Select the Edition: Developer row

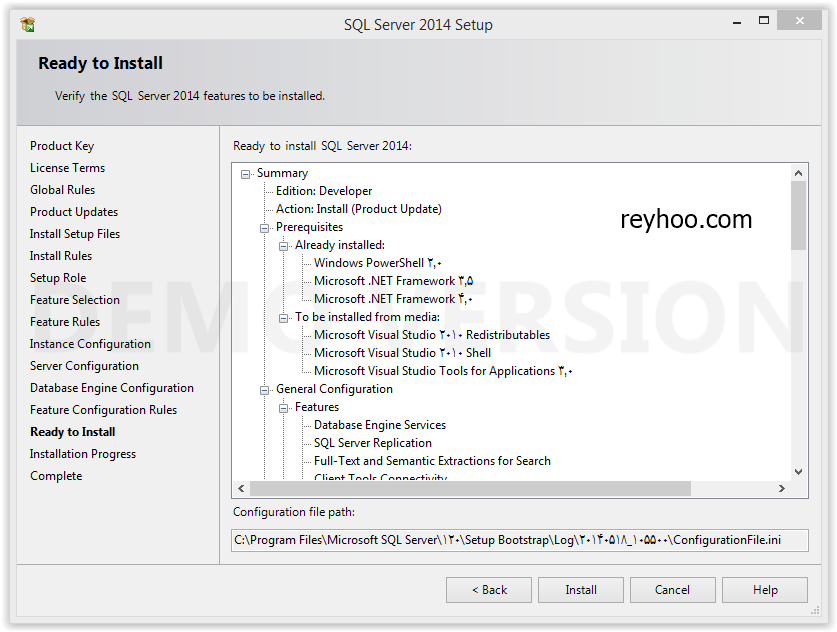click(x=324, y=191)
